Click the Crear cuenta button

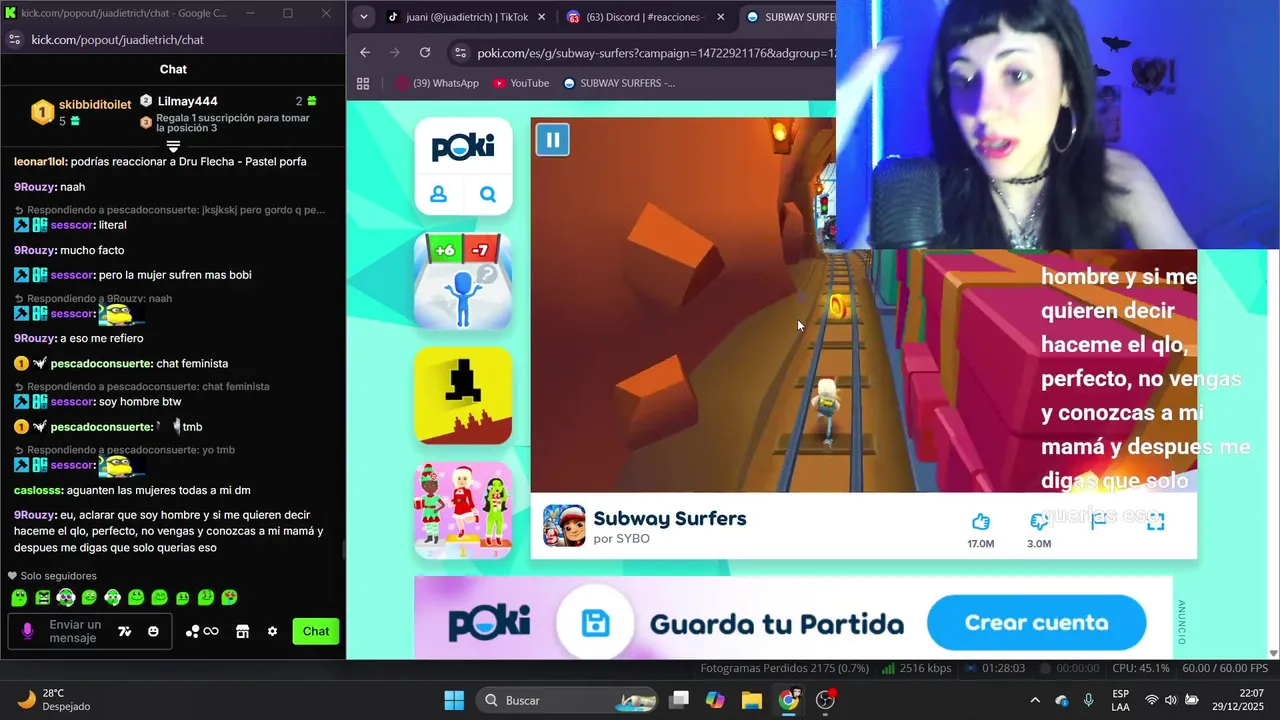coord(1036,623)
